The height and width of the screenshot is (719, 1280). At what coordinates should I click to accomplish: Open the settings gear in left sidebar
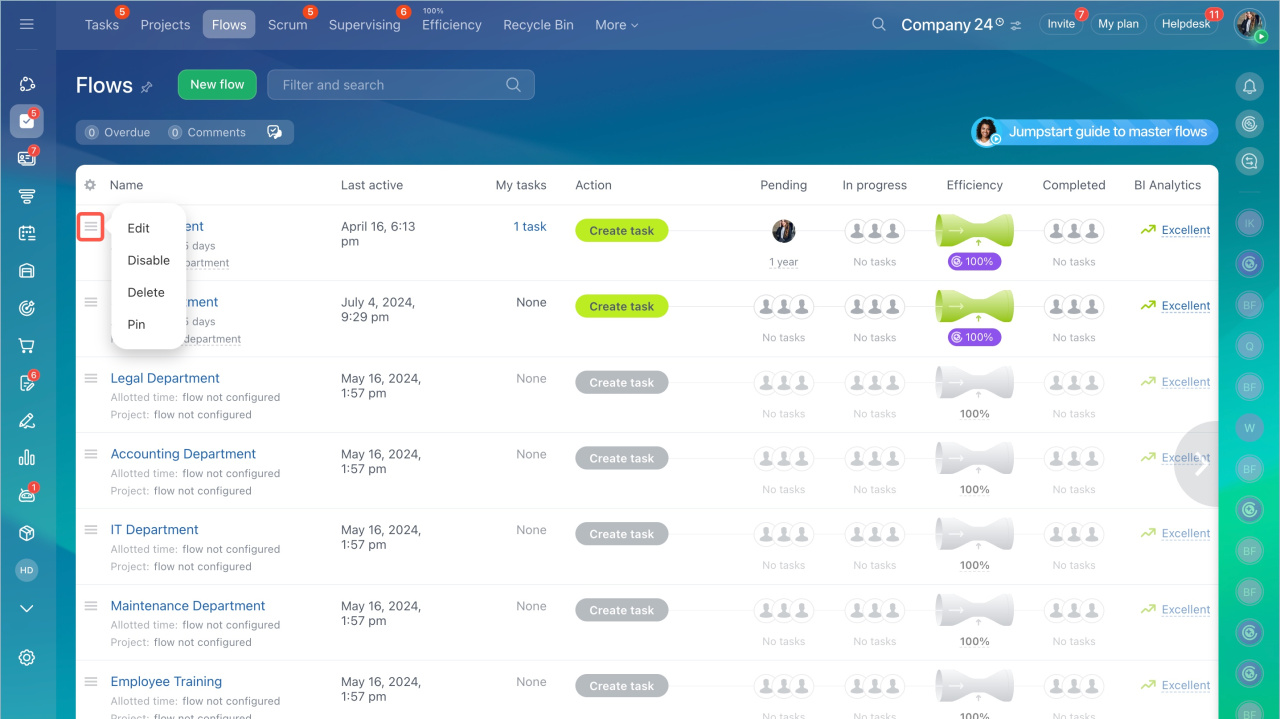[27, 657]
